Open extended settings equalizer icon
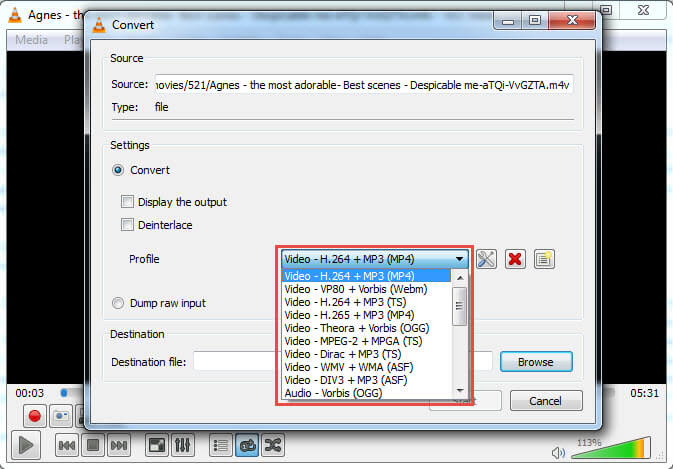Image resolution: width=673 pixels, height=469 pixels. [183, 445]
